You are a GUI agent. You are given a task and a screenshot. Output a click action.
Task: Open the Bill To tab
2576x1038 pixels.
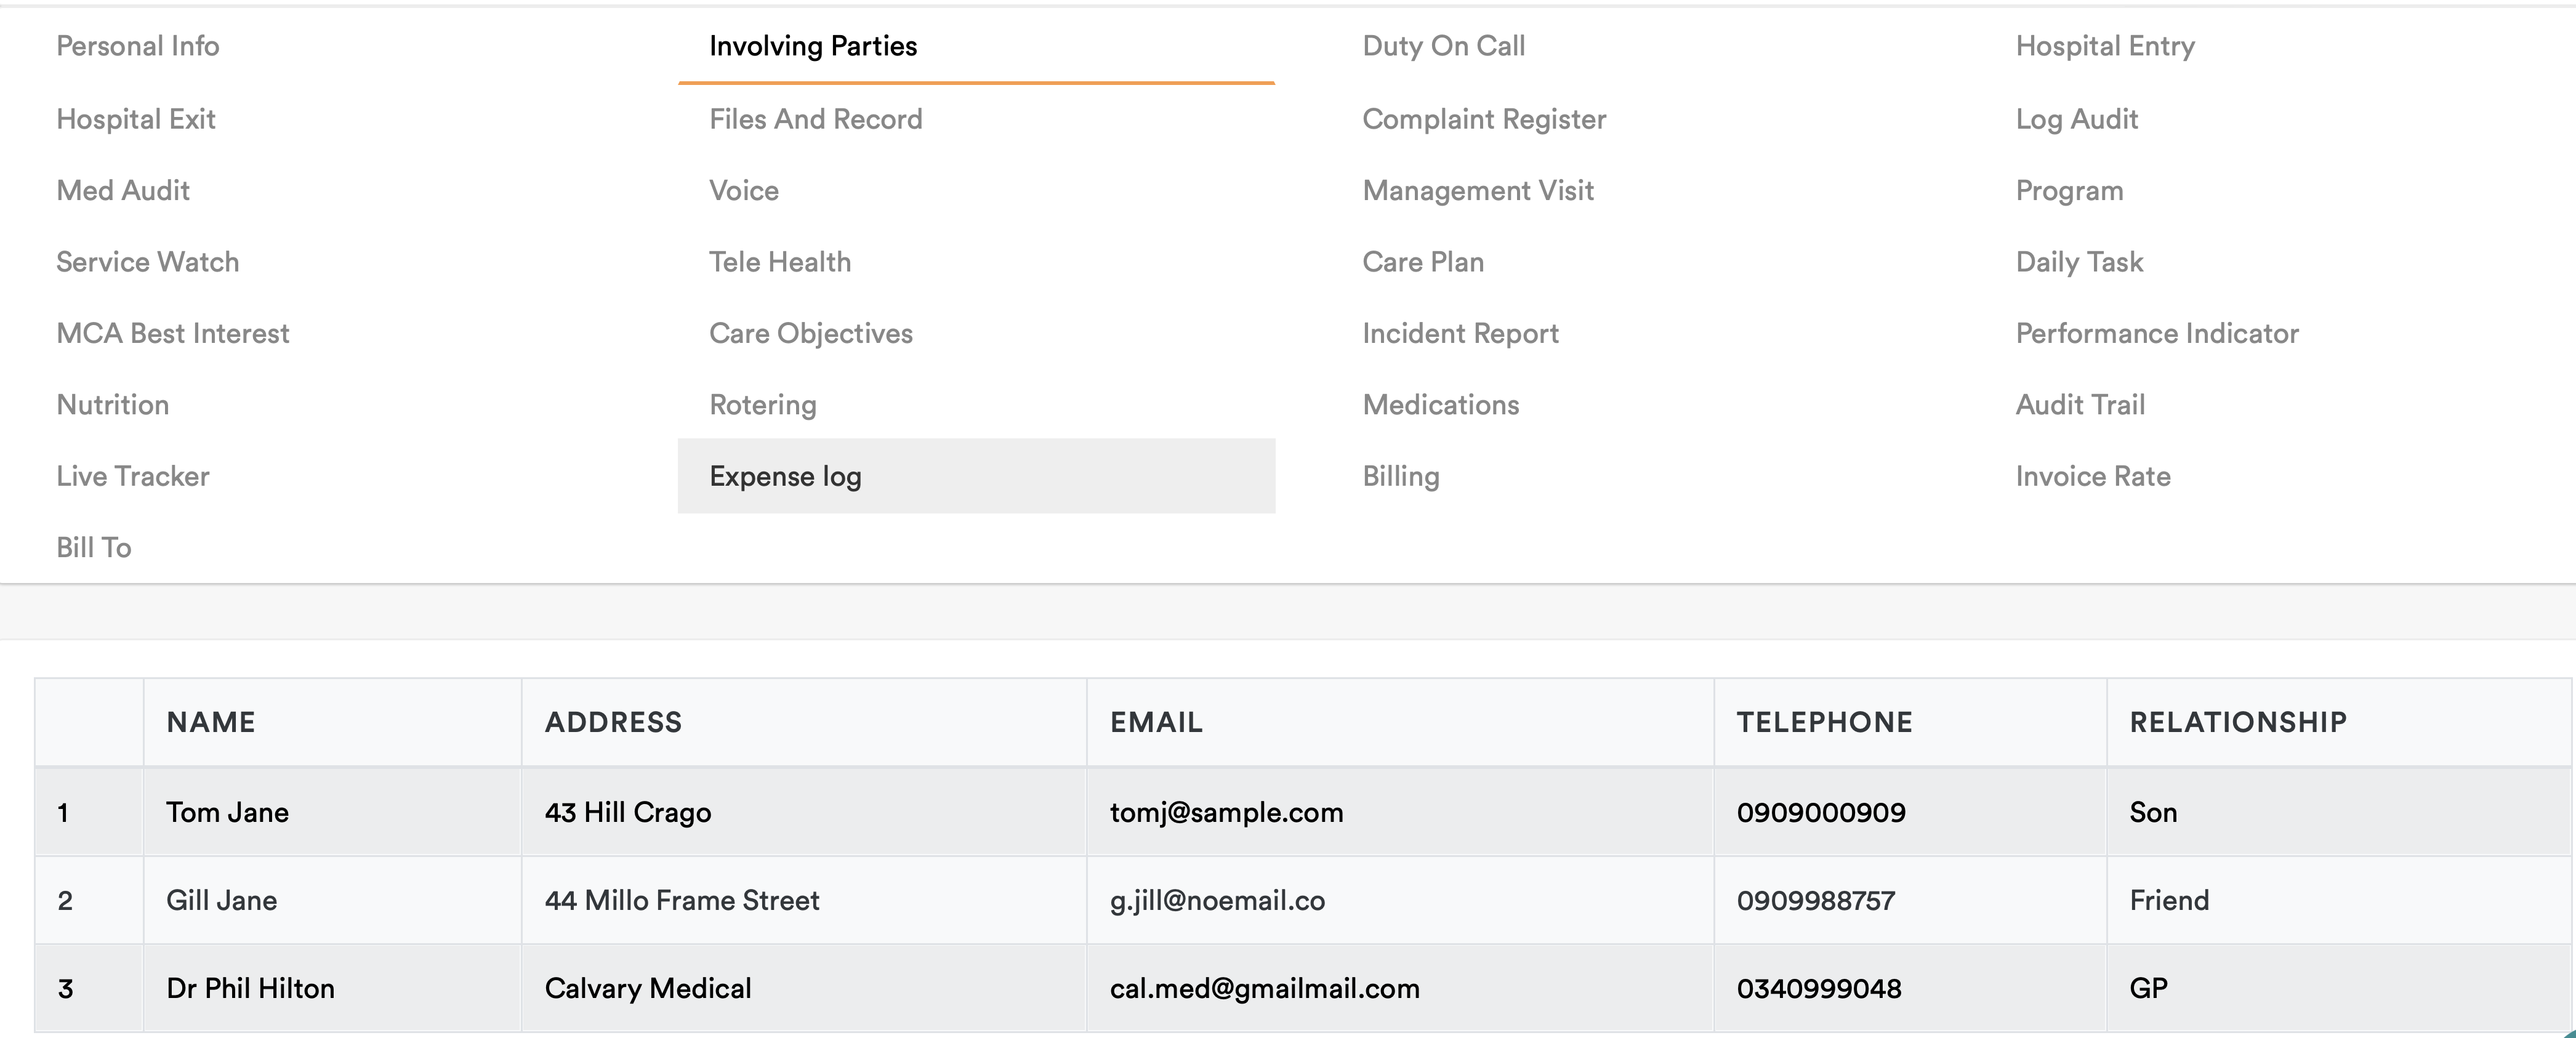pos(94,548)
